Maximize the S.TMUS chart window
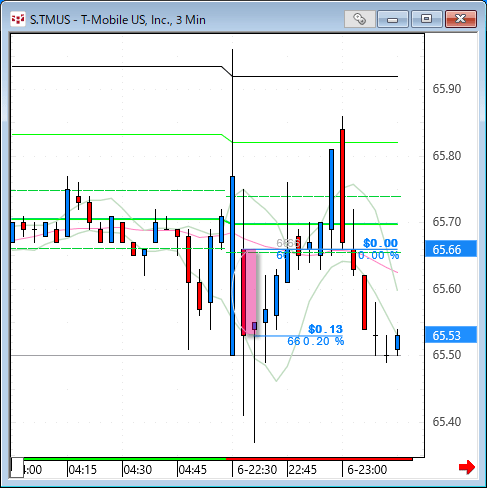 click(x=426, y=19)
